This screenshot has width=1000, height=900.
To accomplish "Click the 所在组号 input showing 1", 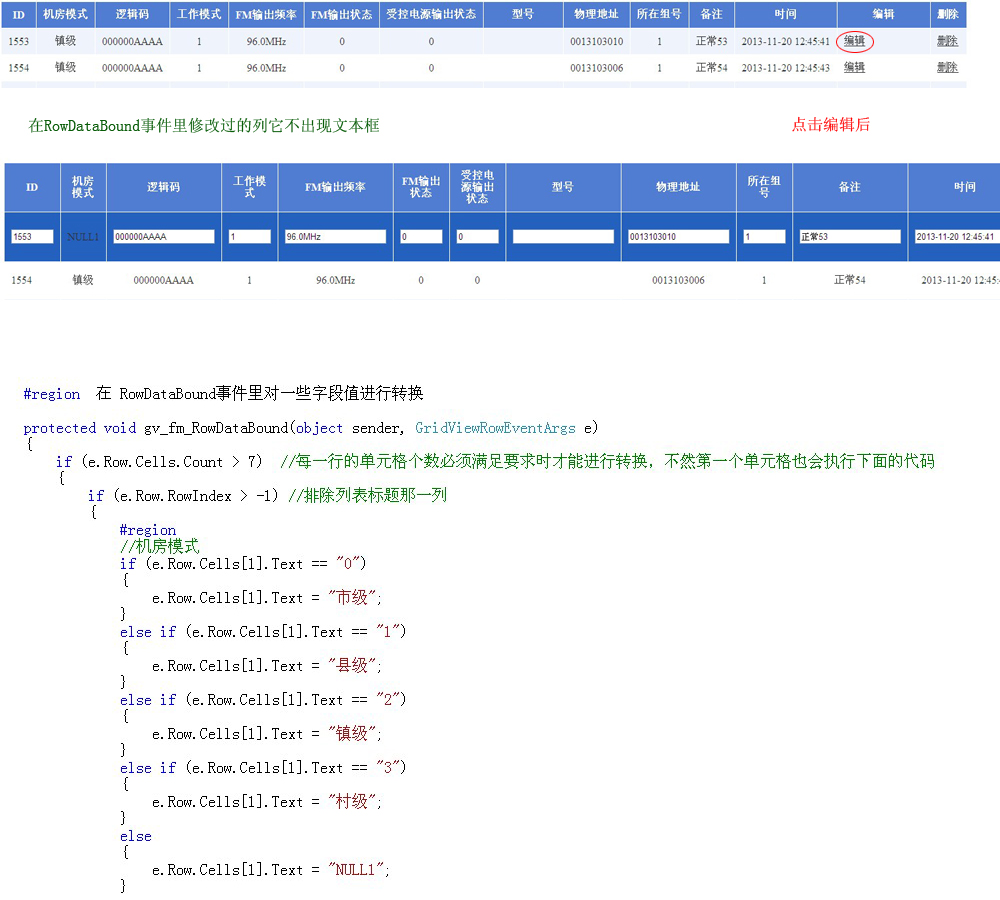I will point(762,236).
